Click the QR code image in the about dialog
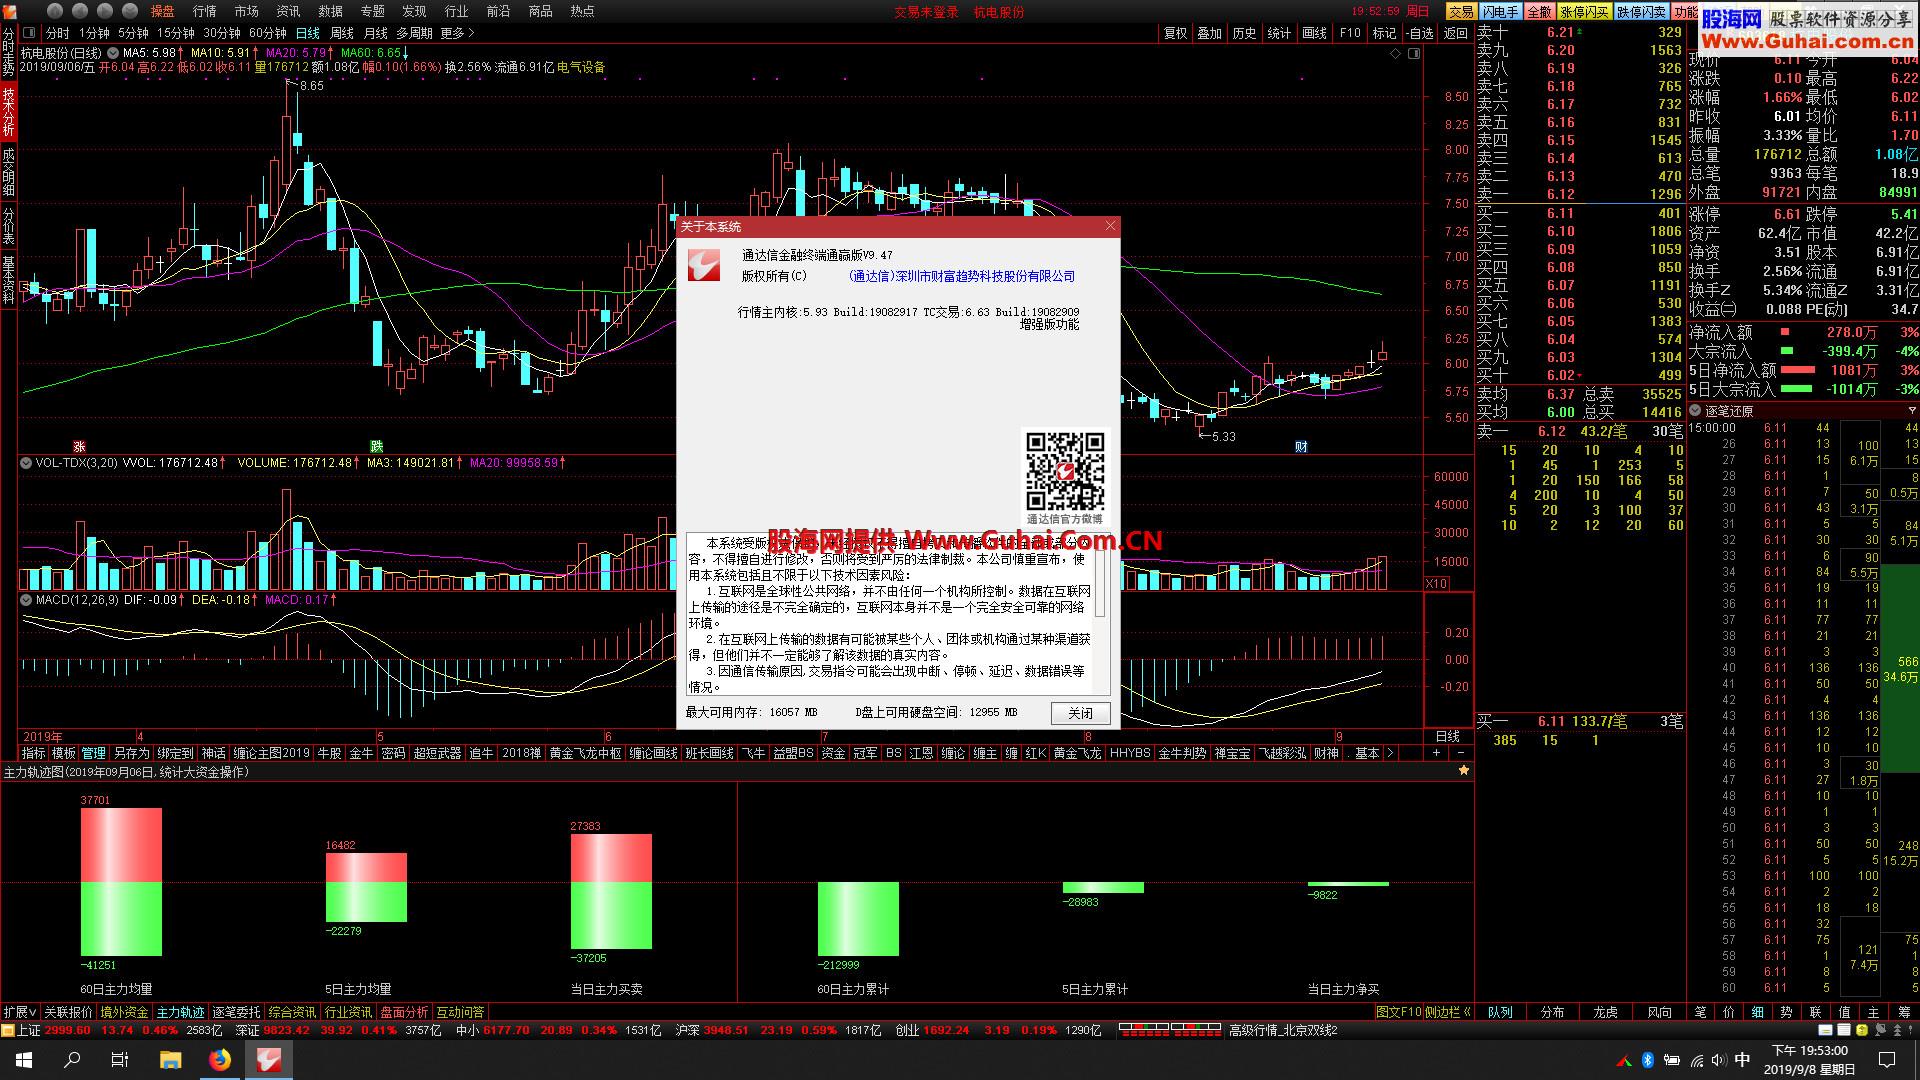 pyautogui.click(x=1065, y=471)
